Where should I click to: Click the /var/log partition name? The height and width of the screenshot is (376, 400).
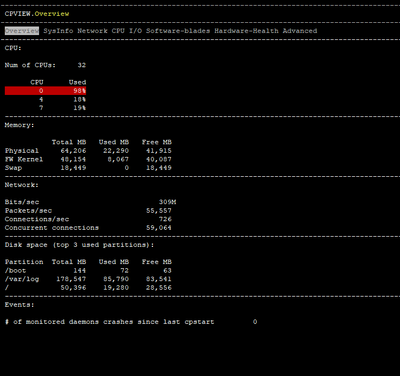[22, 279]
